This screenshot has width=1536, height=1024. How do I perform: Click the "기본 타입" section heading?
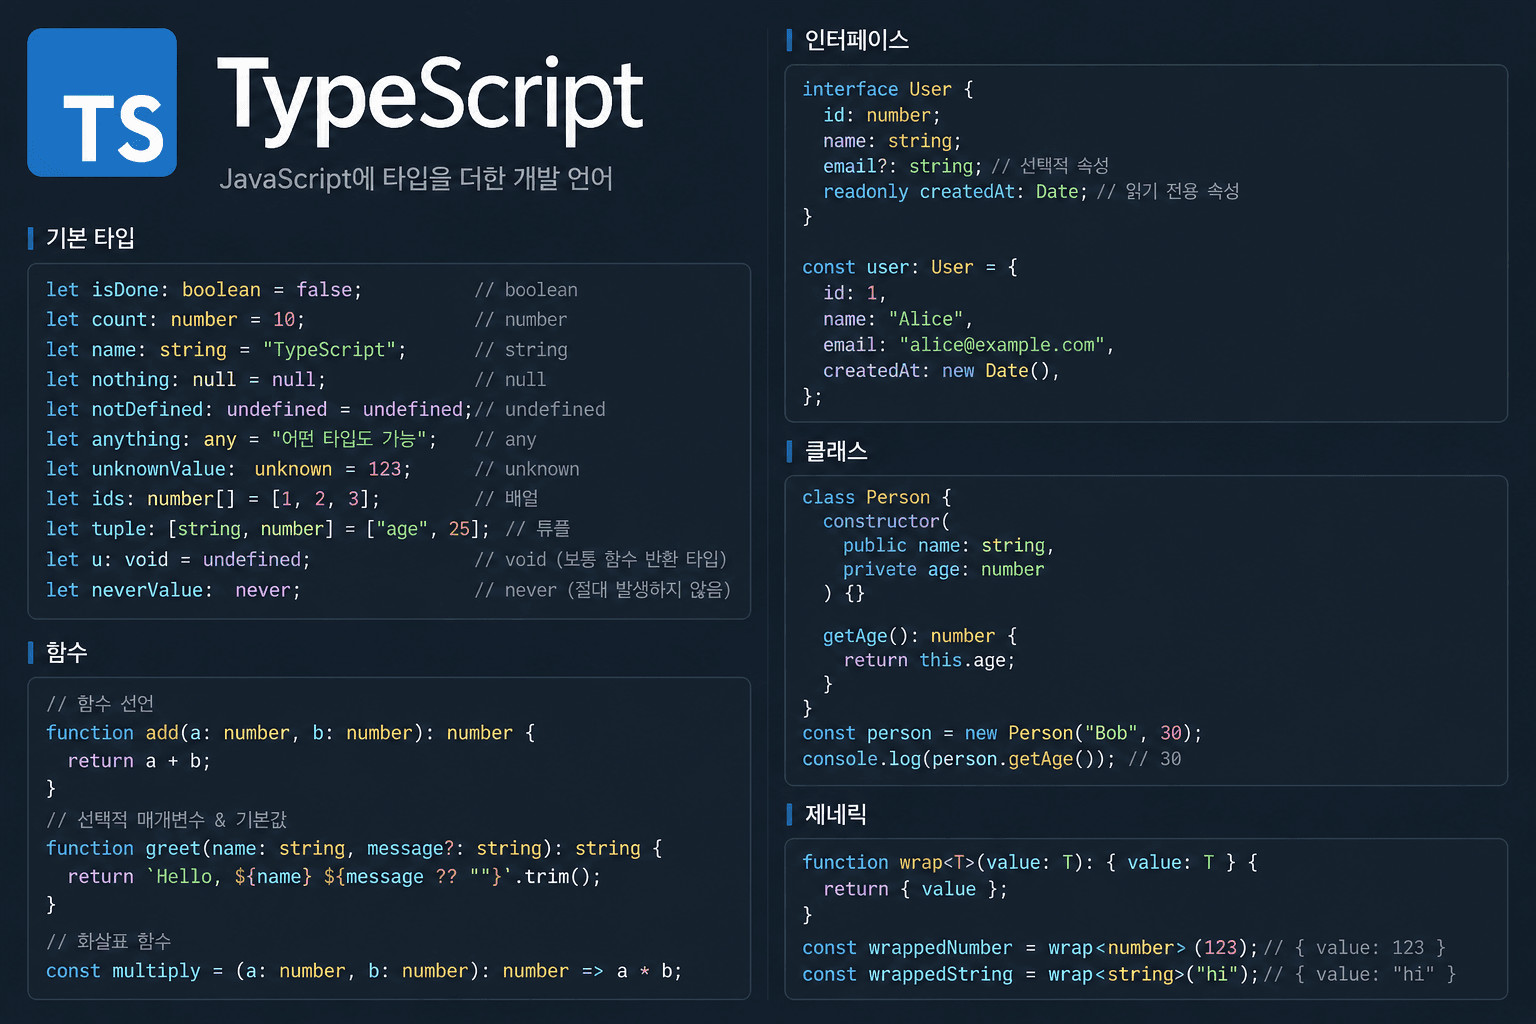pos(90,238)
